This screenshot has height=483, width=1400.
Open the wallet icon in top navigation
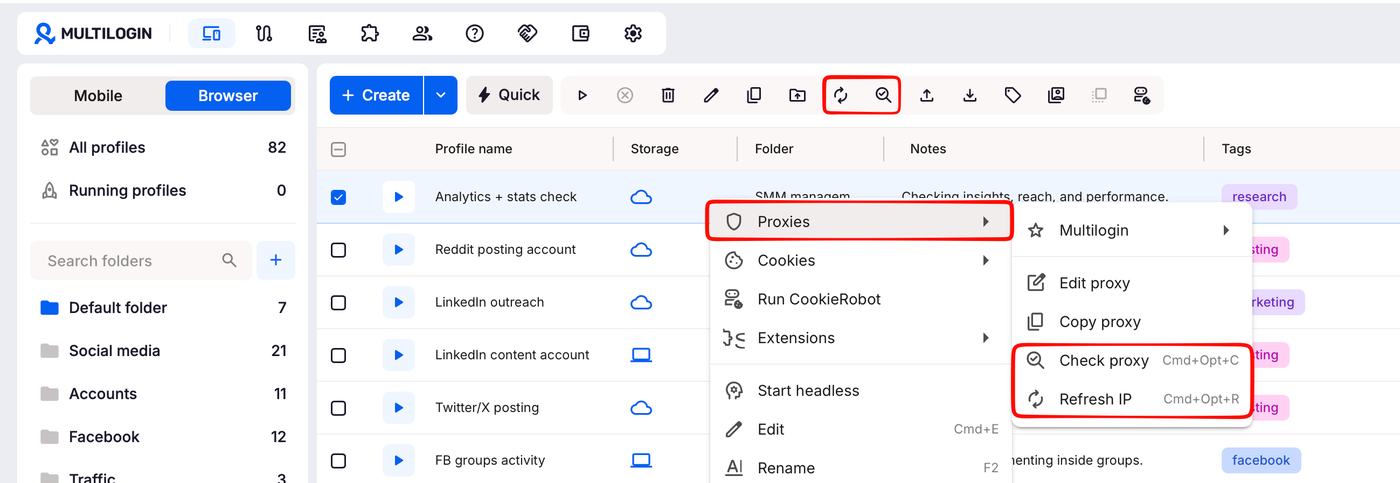(x=580, y=33)
